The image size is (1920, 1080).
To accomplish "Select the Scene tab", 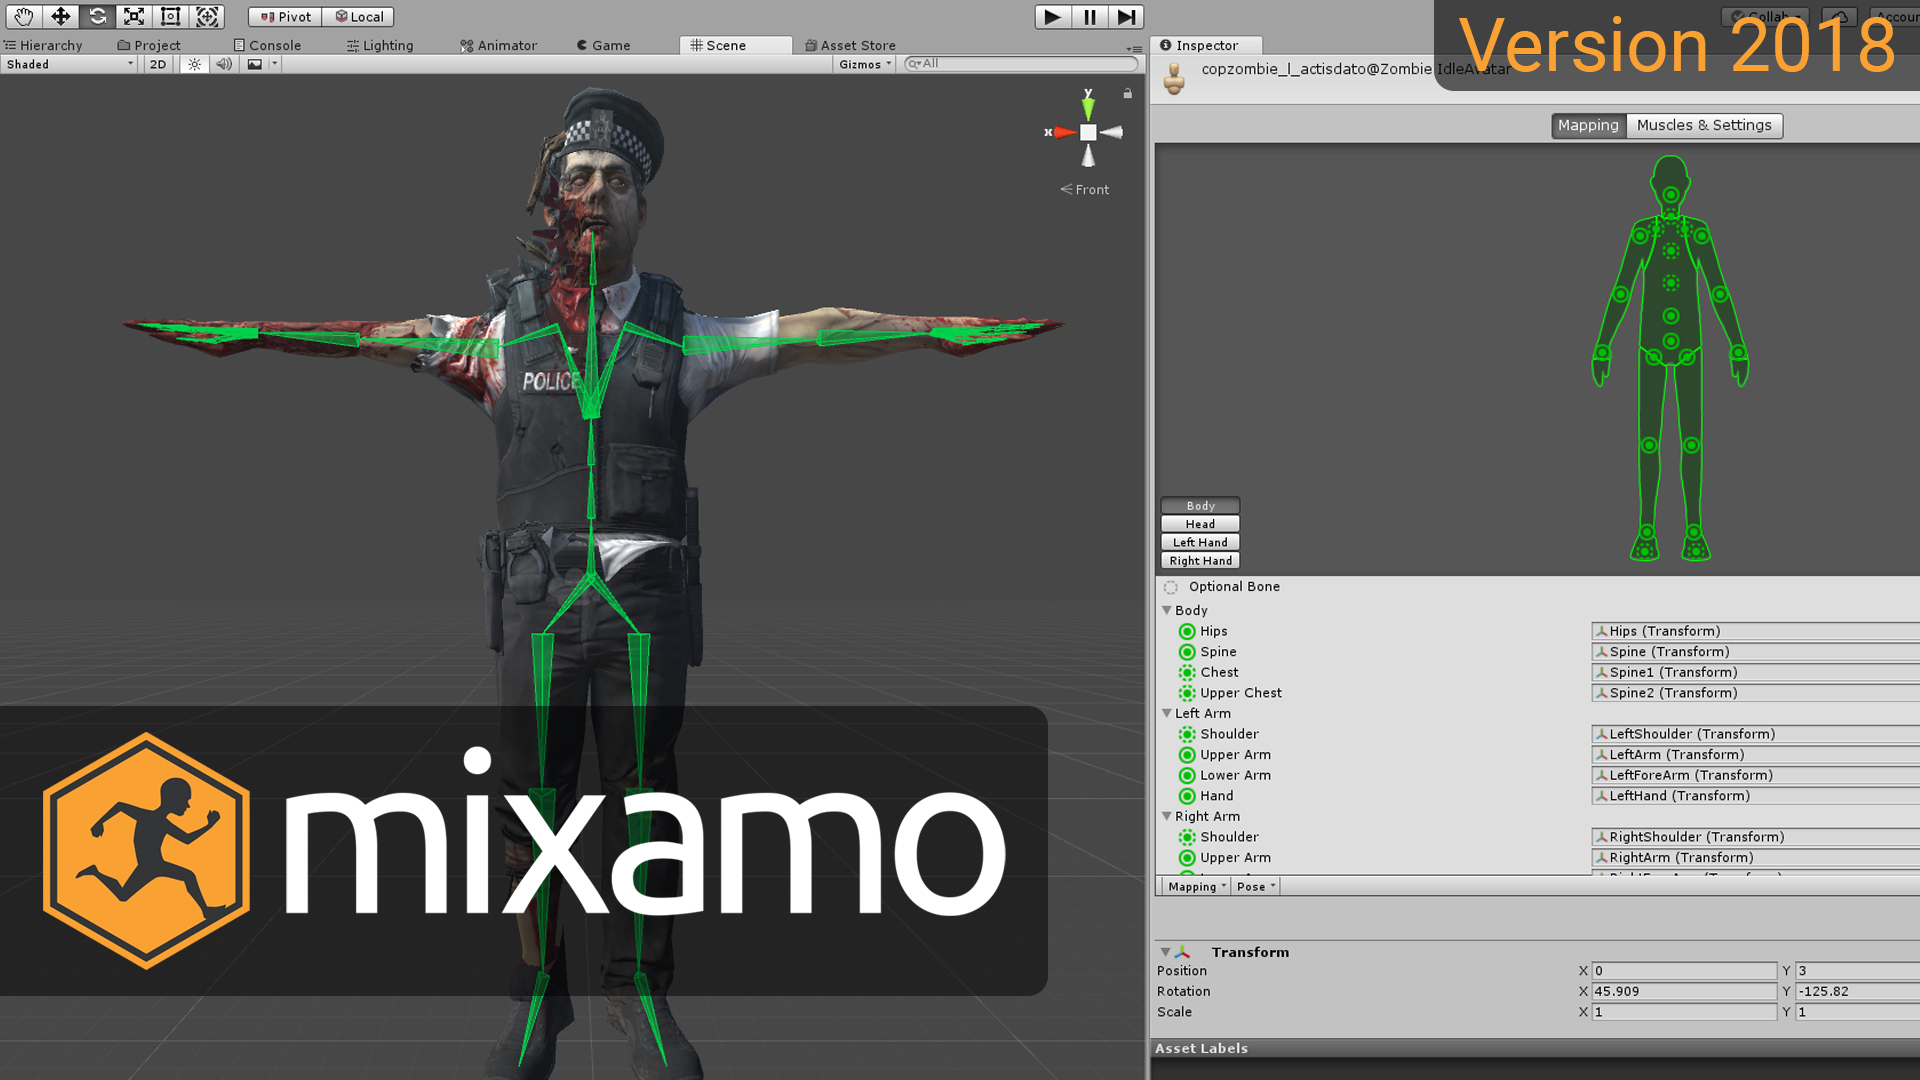I will coord(735,45).
